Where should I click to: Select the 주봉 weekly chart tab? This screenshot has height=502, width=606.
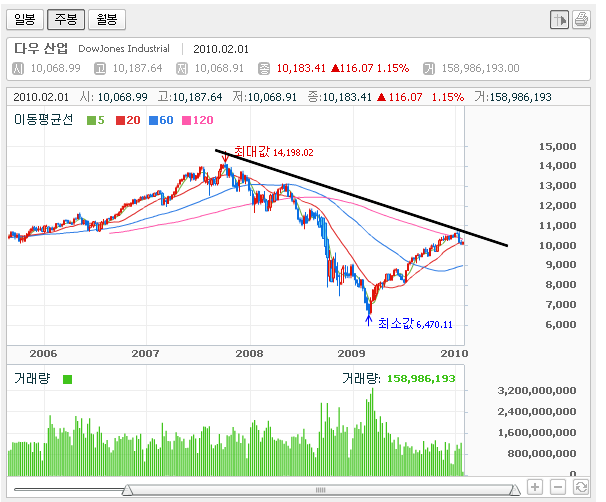click(x=66, y=19)
